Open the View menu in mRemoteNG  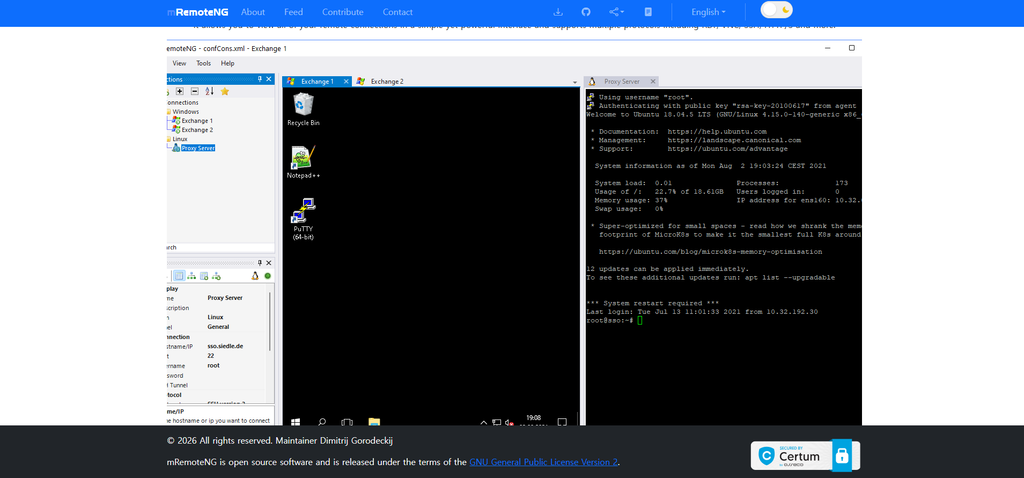pos(179,63)
